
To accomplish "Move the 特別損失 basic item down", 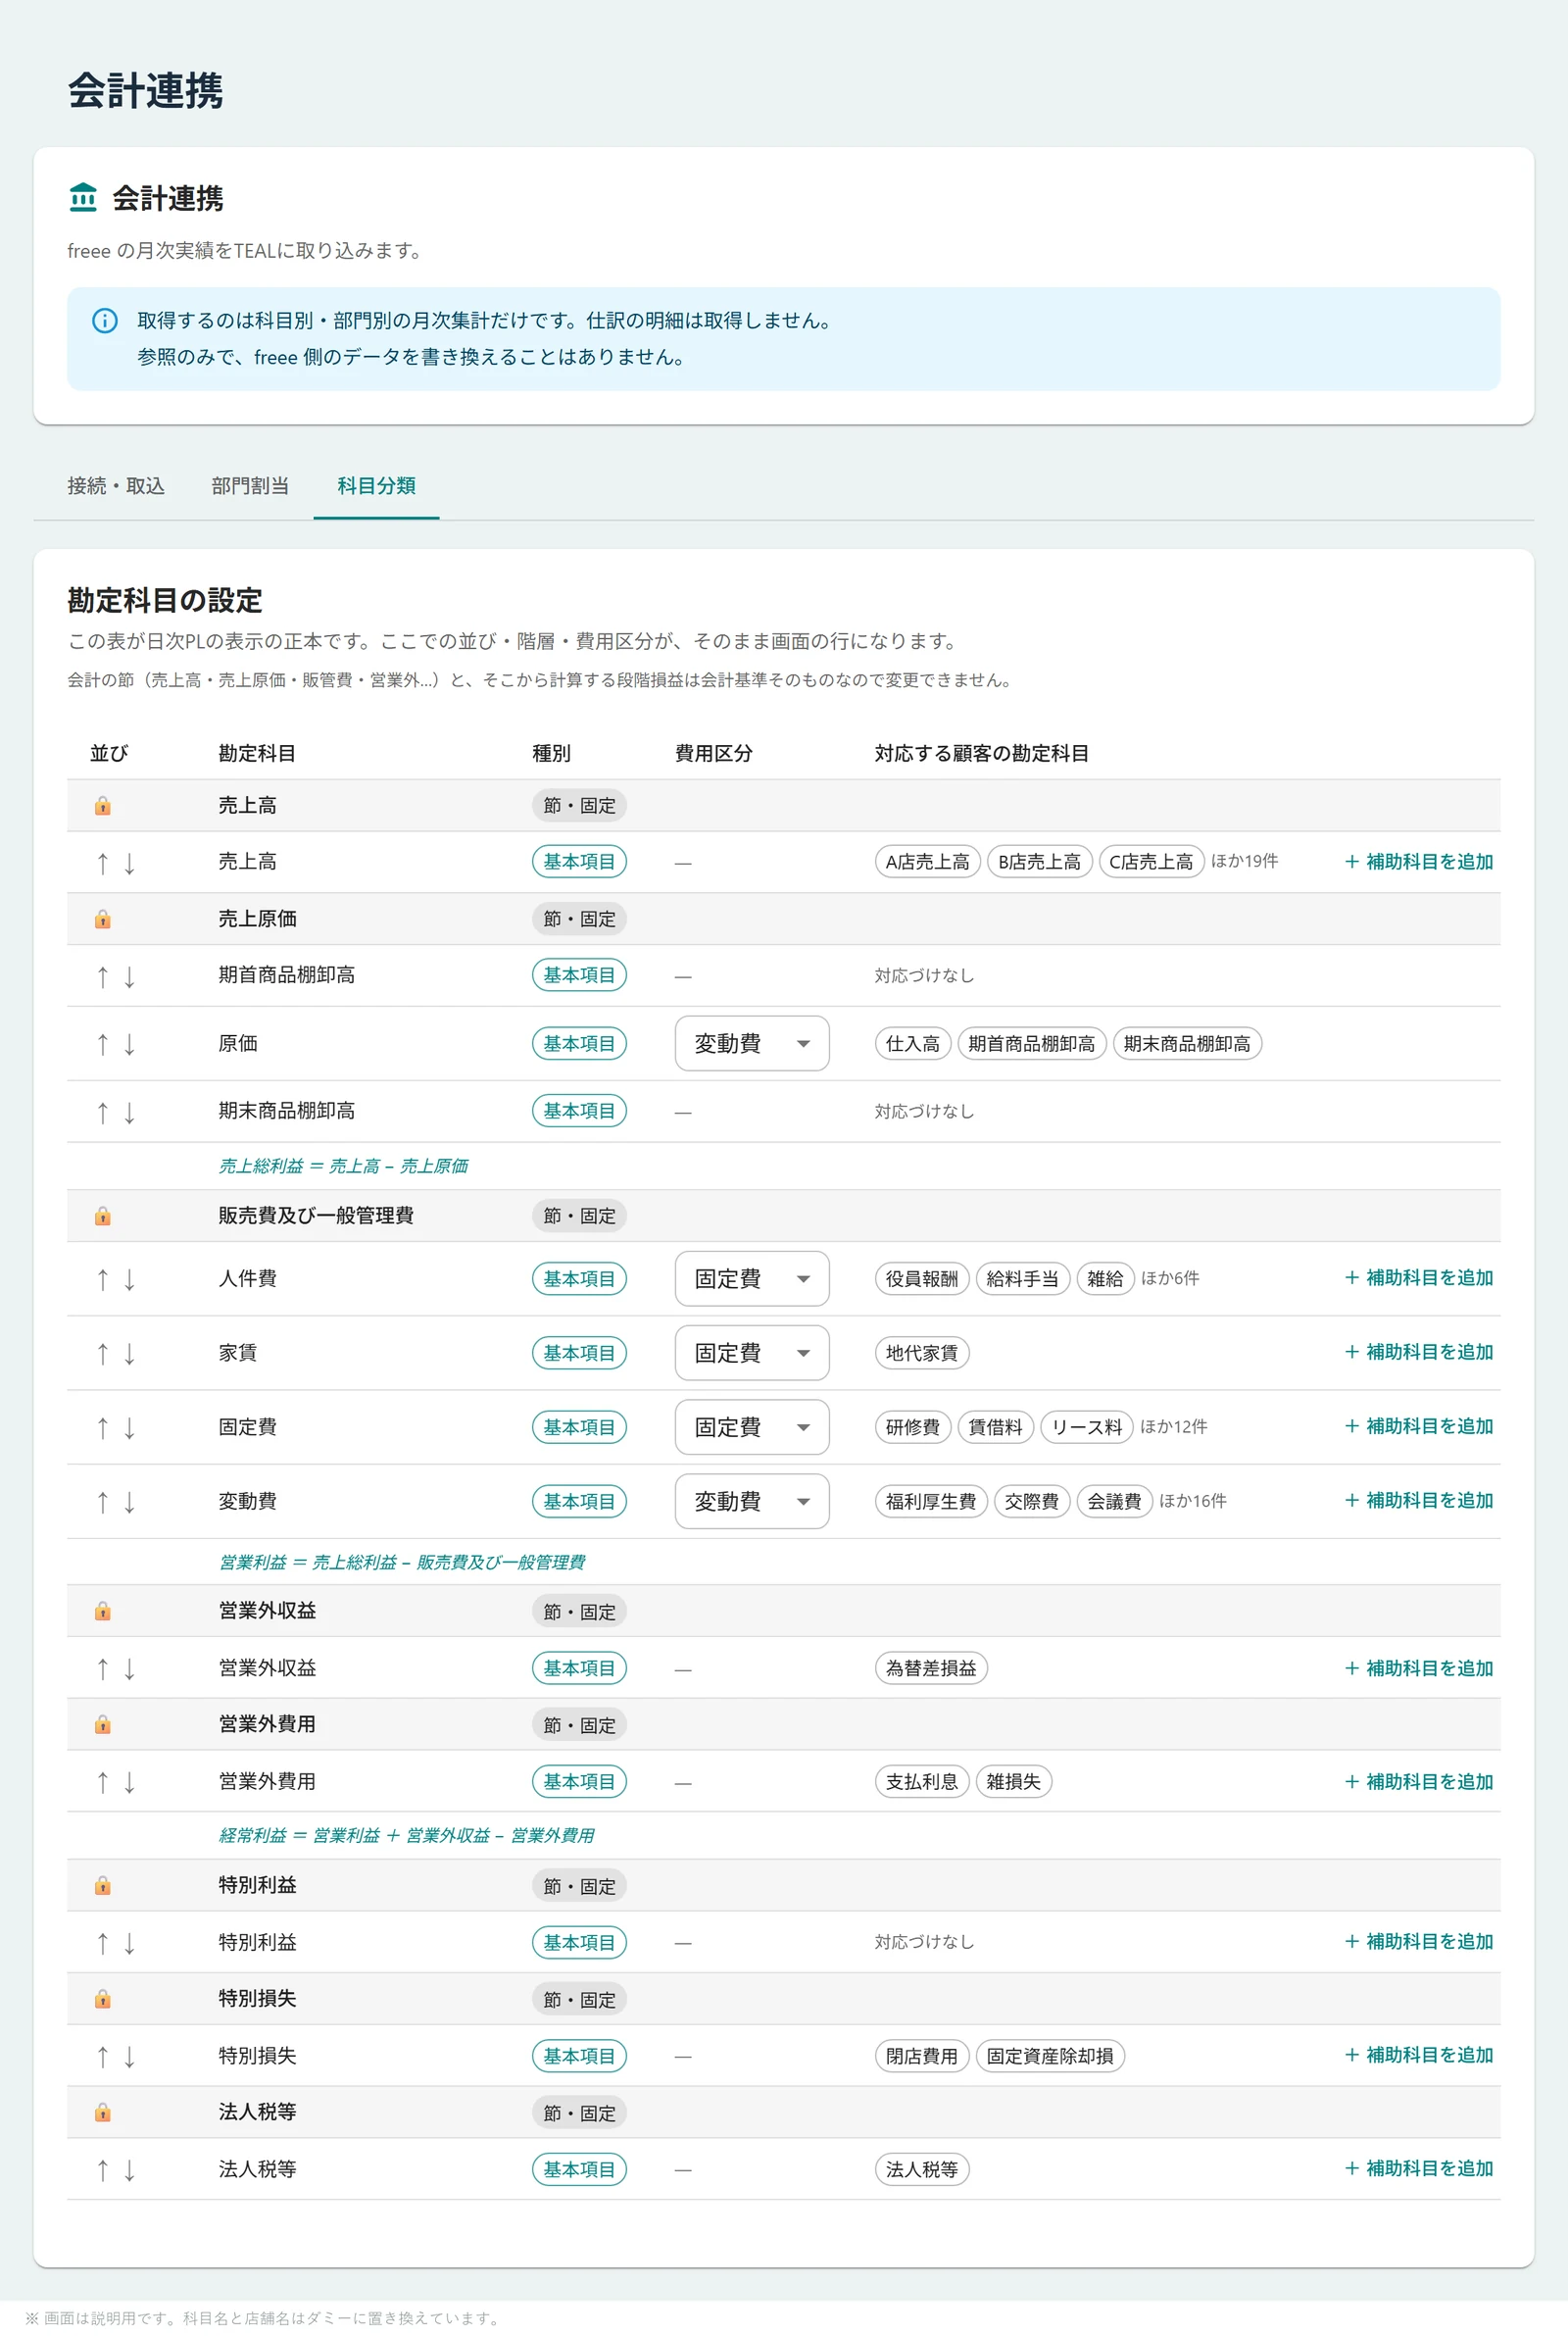I will click(x=129, y=2057).
